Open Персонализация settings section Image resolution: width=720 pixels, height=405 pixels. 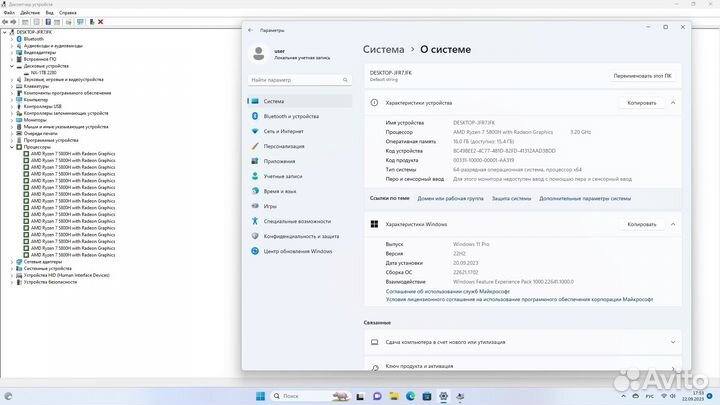click(299, 146)
